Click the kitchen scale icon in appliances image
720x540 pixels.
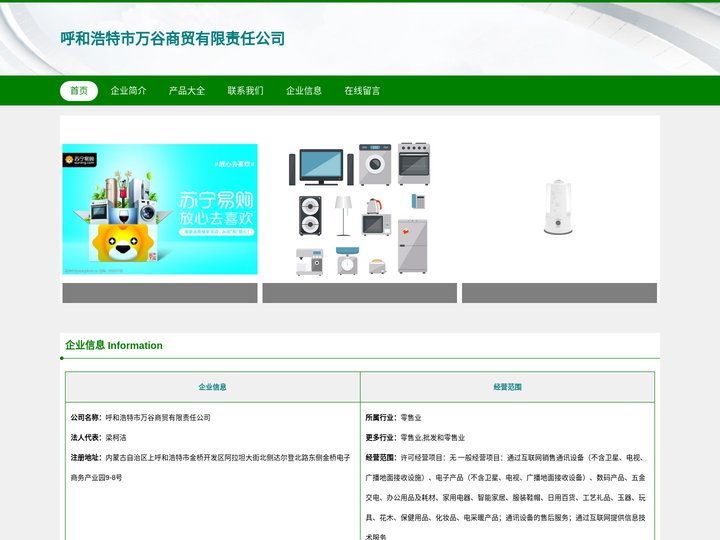(347, 261)
